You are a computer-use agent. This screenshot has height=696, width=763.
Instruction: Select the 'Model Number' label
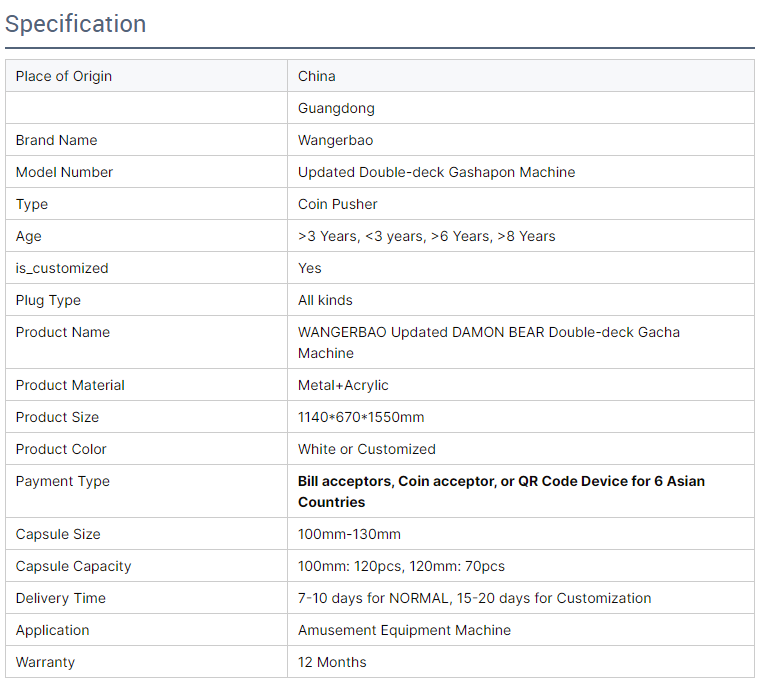tap(64, 172)
